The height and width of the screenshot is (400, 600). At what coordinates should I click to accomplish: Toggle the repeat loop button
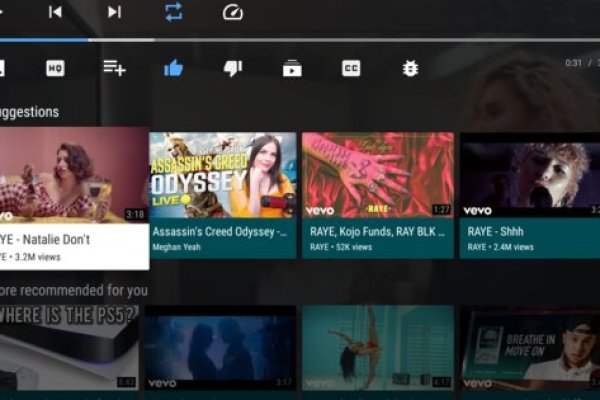tap(173, 12)
